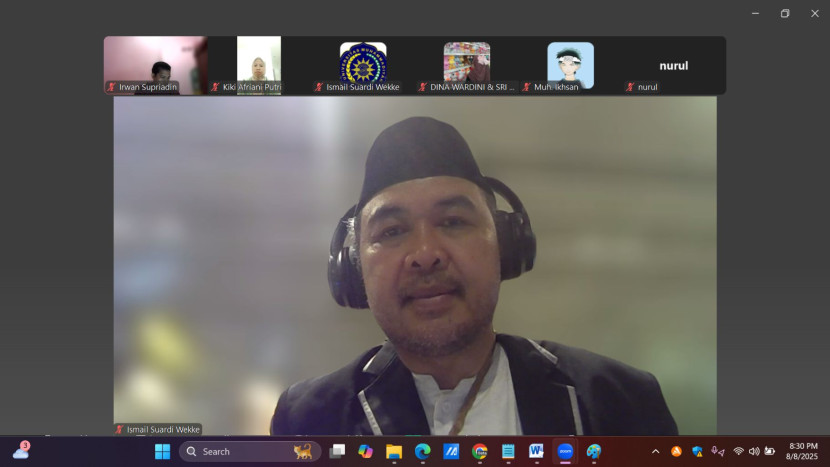Open Microsoft Edge from the taskbar
Viewport: 830px width, 467px height.
pyautogui.click(x=423, y=451)
